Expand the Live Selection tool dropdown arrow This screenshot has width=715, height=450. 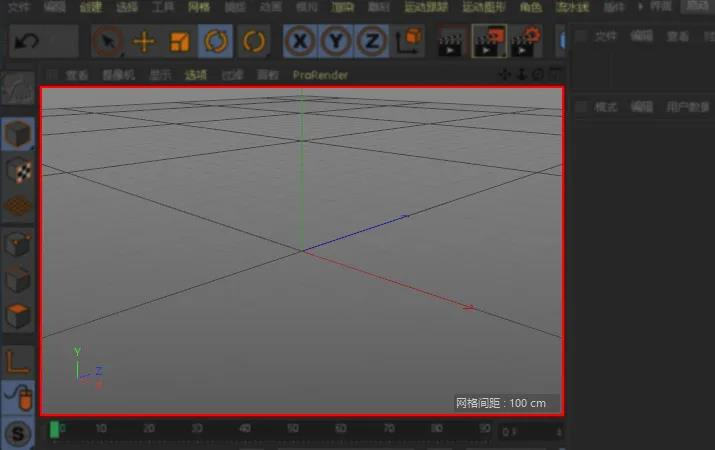(x=122, y=55)
